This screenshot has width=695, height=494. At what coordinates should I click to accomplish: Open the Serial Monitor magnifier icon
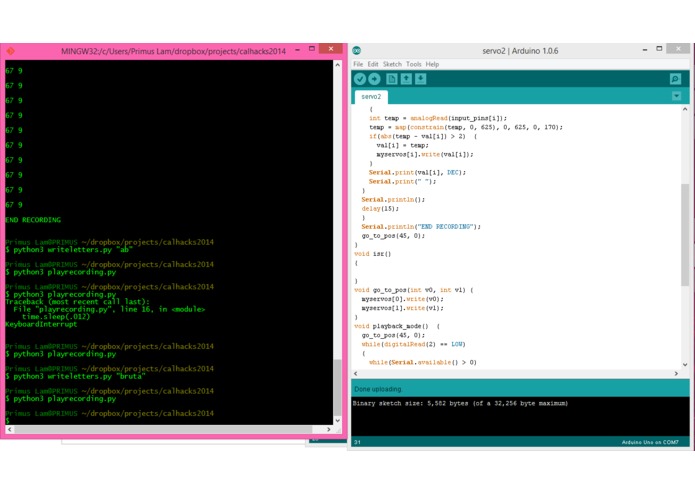pos(675,79)
